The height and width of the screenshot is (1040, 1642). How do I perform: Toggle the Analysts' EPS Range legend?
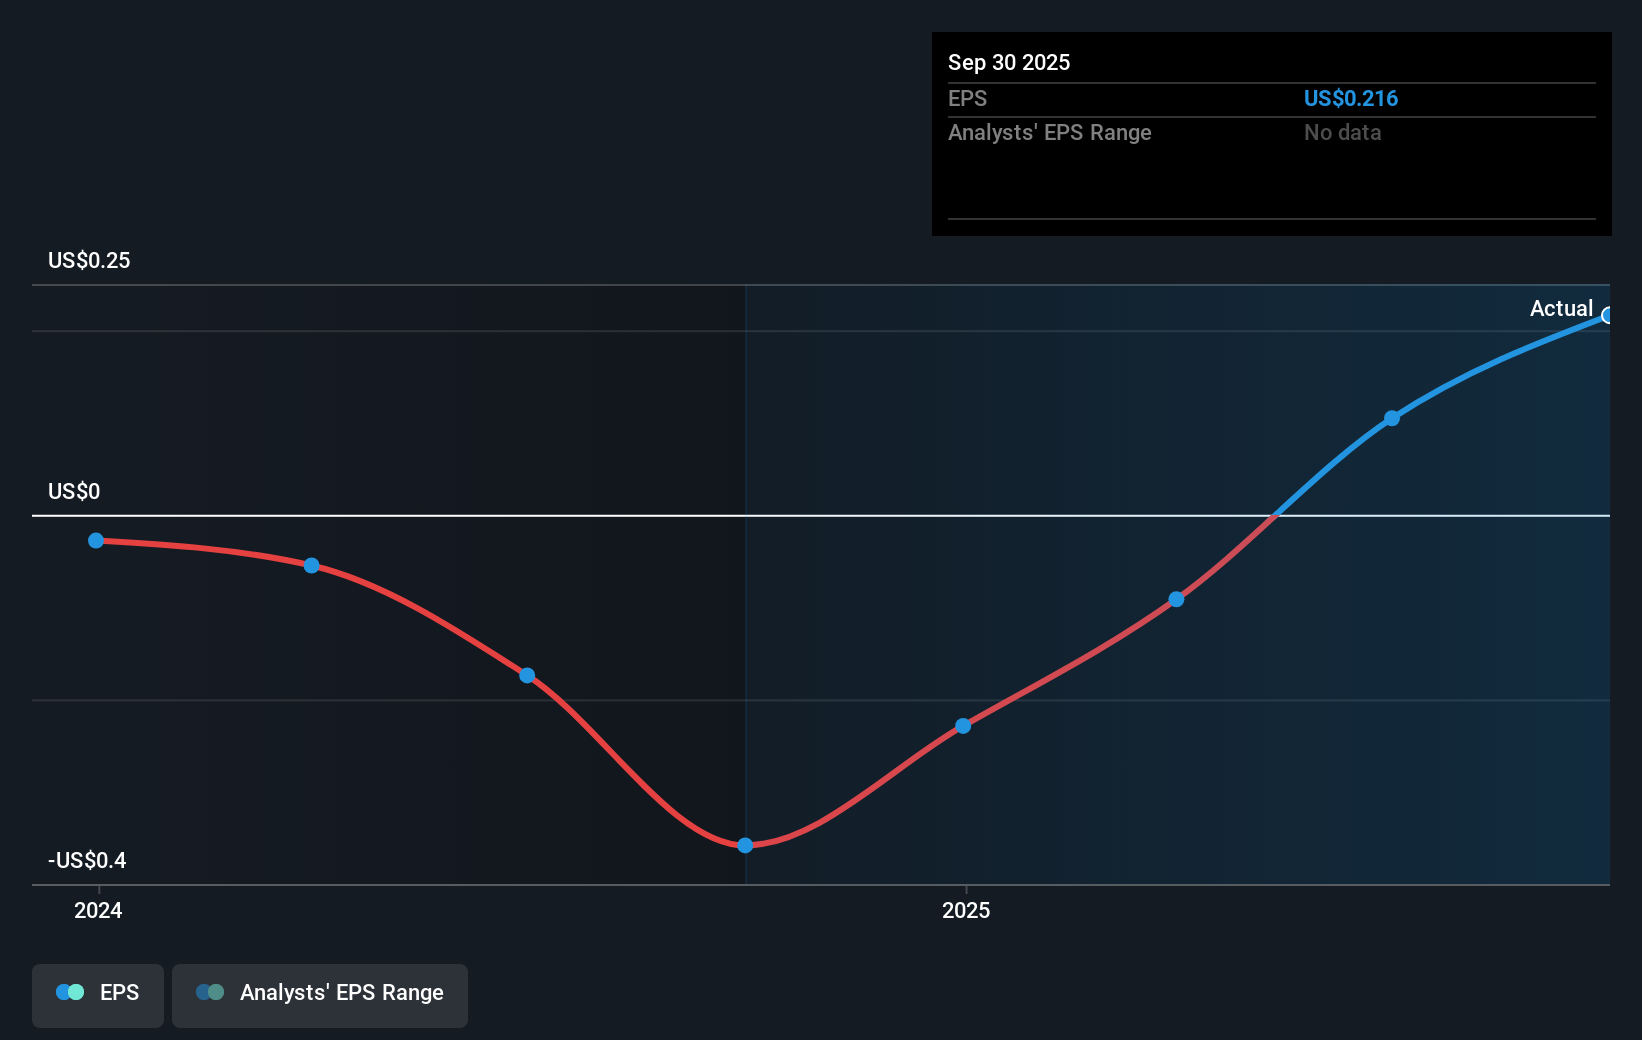click(319, 995)
